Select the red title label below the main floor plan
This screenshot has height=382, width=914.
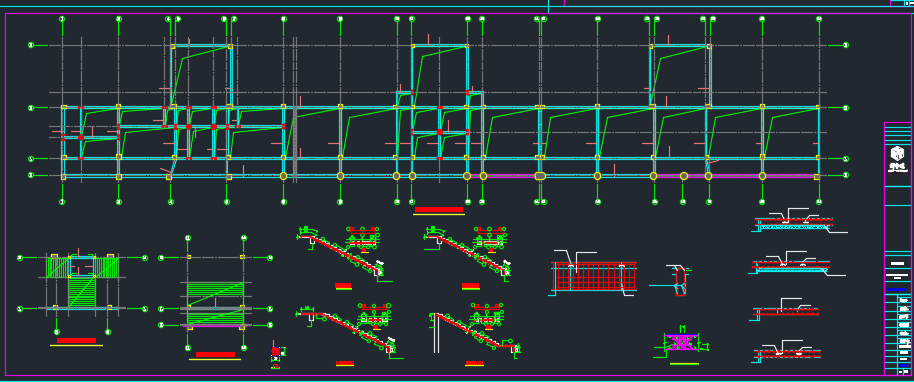click(x=439, y=209)
